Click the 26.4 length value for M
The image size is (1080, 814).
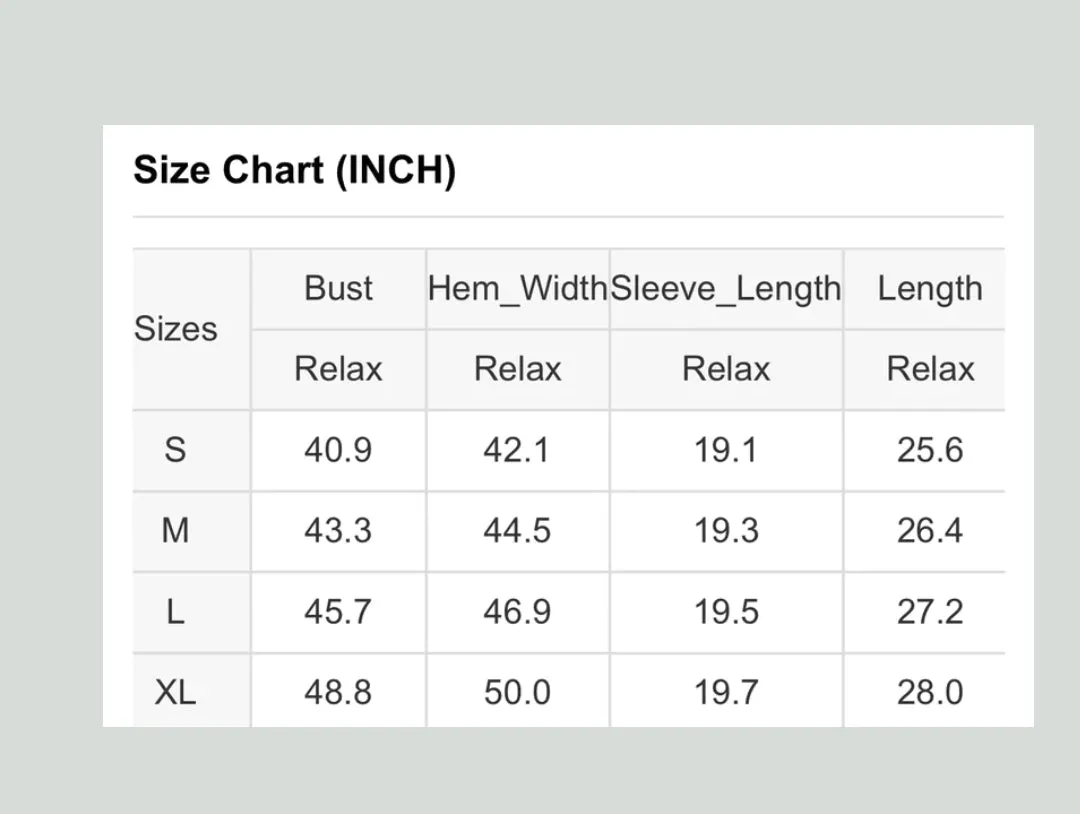(x=930, y=530)
